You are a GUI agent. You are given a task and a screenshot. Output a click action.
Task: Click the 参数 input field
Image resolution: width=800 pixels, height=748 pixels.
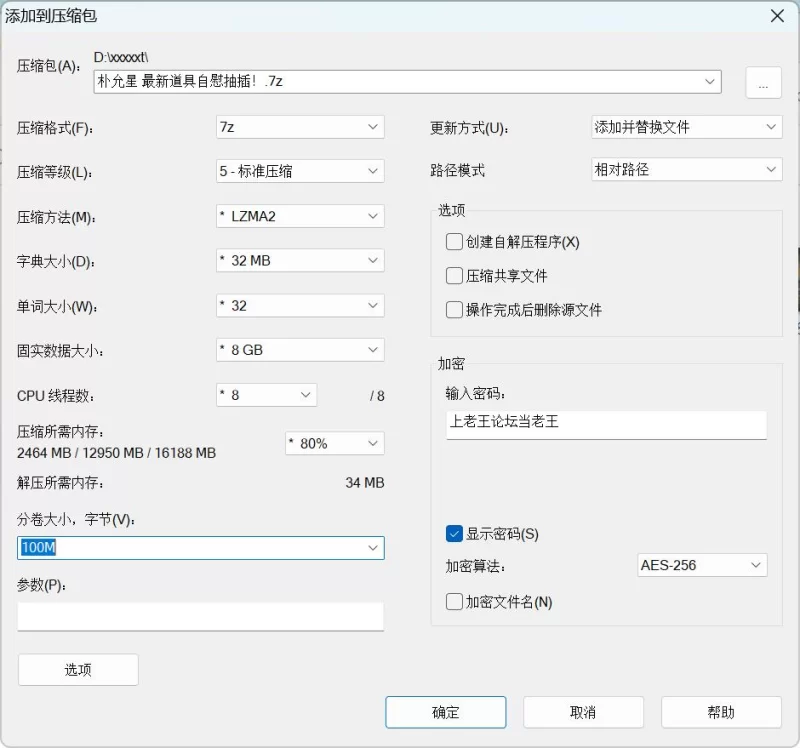pyautogui.click(x=200, y=616)
